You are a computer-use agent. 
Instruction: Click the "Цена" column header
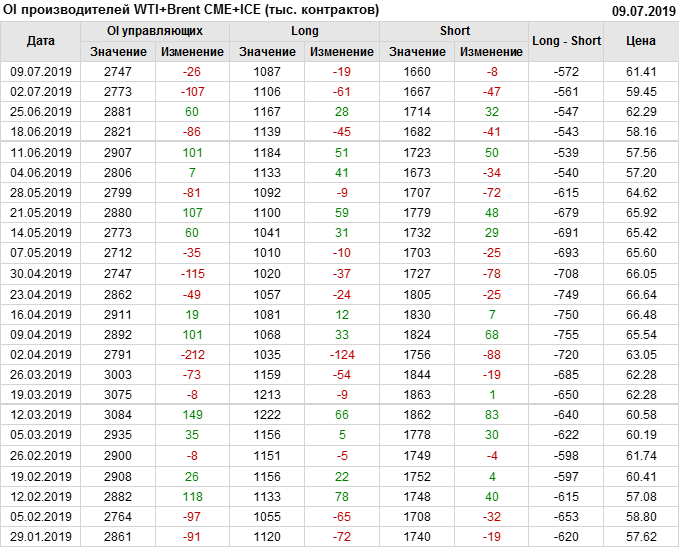[x=641, y=41]
